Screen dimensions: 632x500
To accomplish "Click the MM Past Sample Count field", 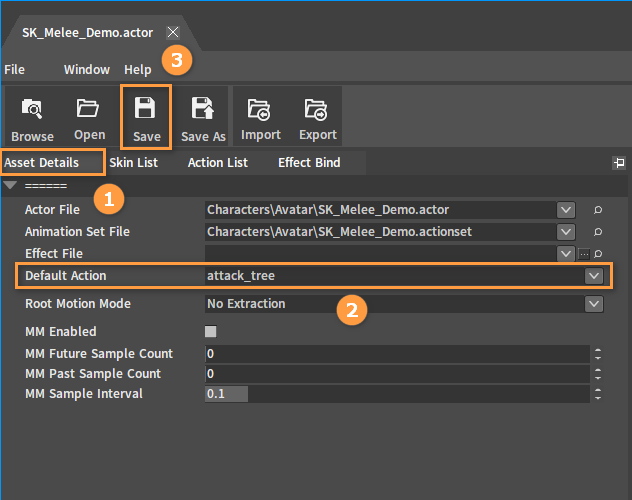I will (397, 374).
